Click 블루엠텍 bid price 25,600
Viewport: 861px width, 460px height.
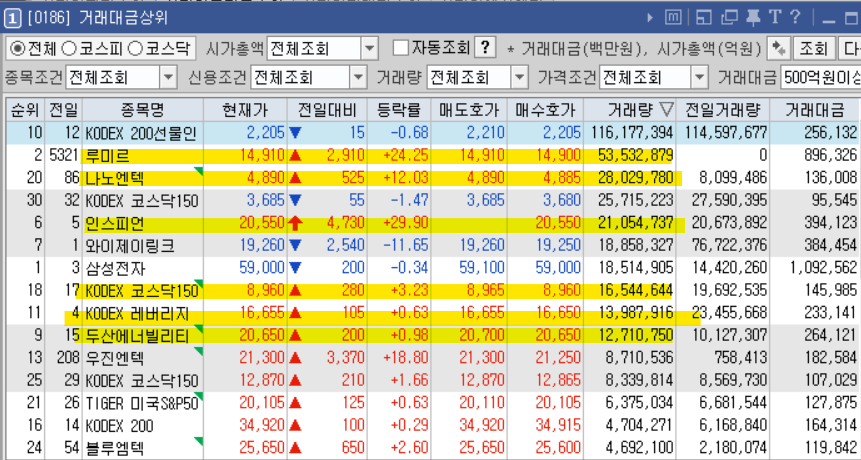coord(558,448)
